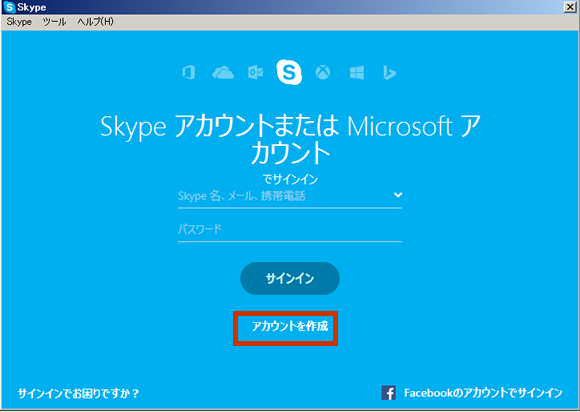Viewport: 580px width, 412px height.
Task: Open the ヘルプ(H) menu
Action: pos(95,22)
